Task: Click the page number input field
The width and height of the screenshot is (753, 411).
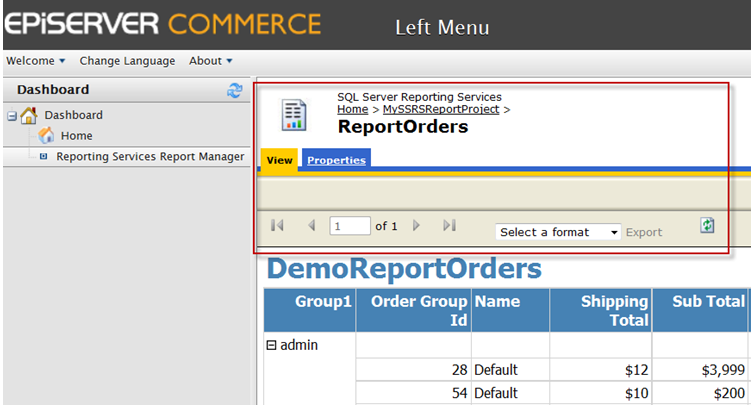Action: pos(350,227)
